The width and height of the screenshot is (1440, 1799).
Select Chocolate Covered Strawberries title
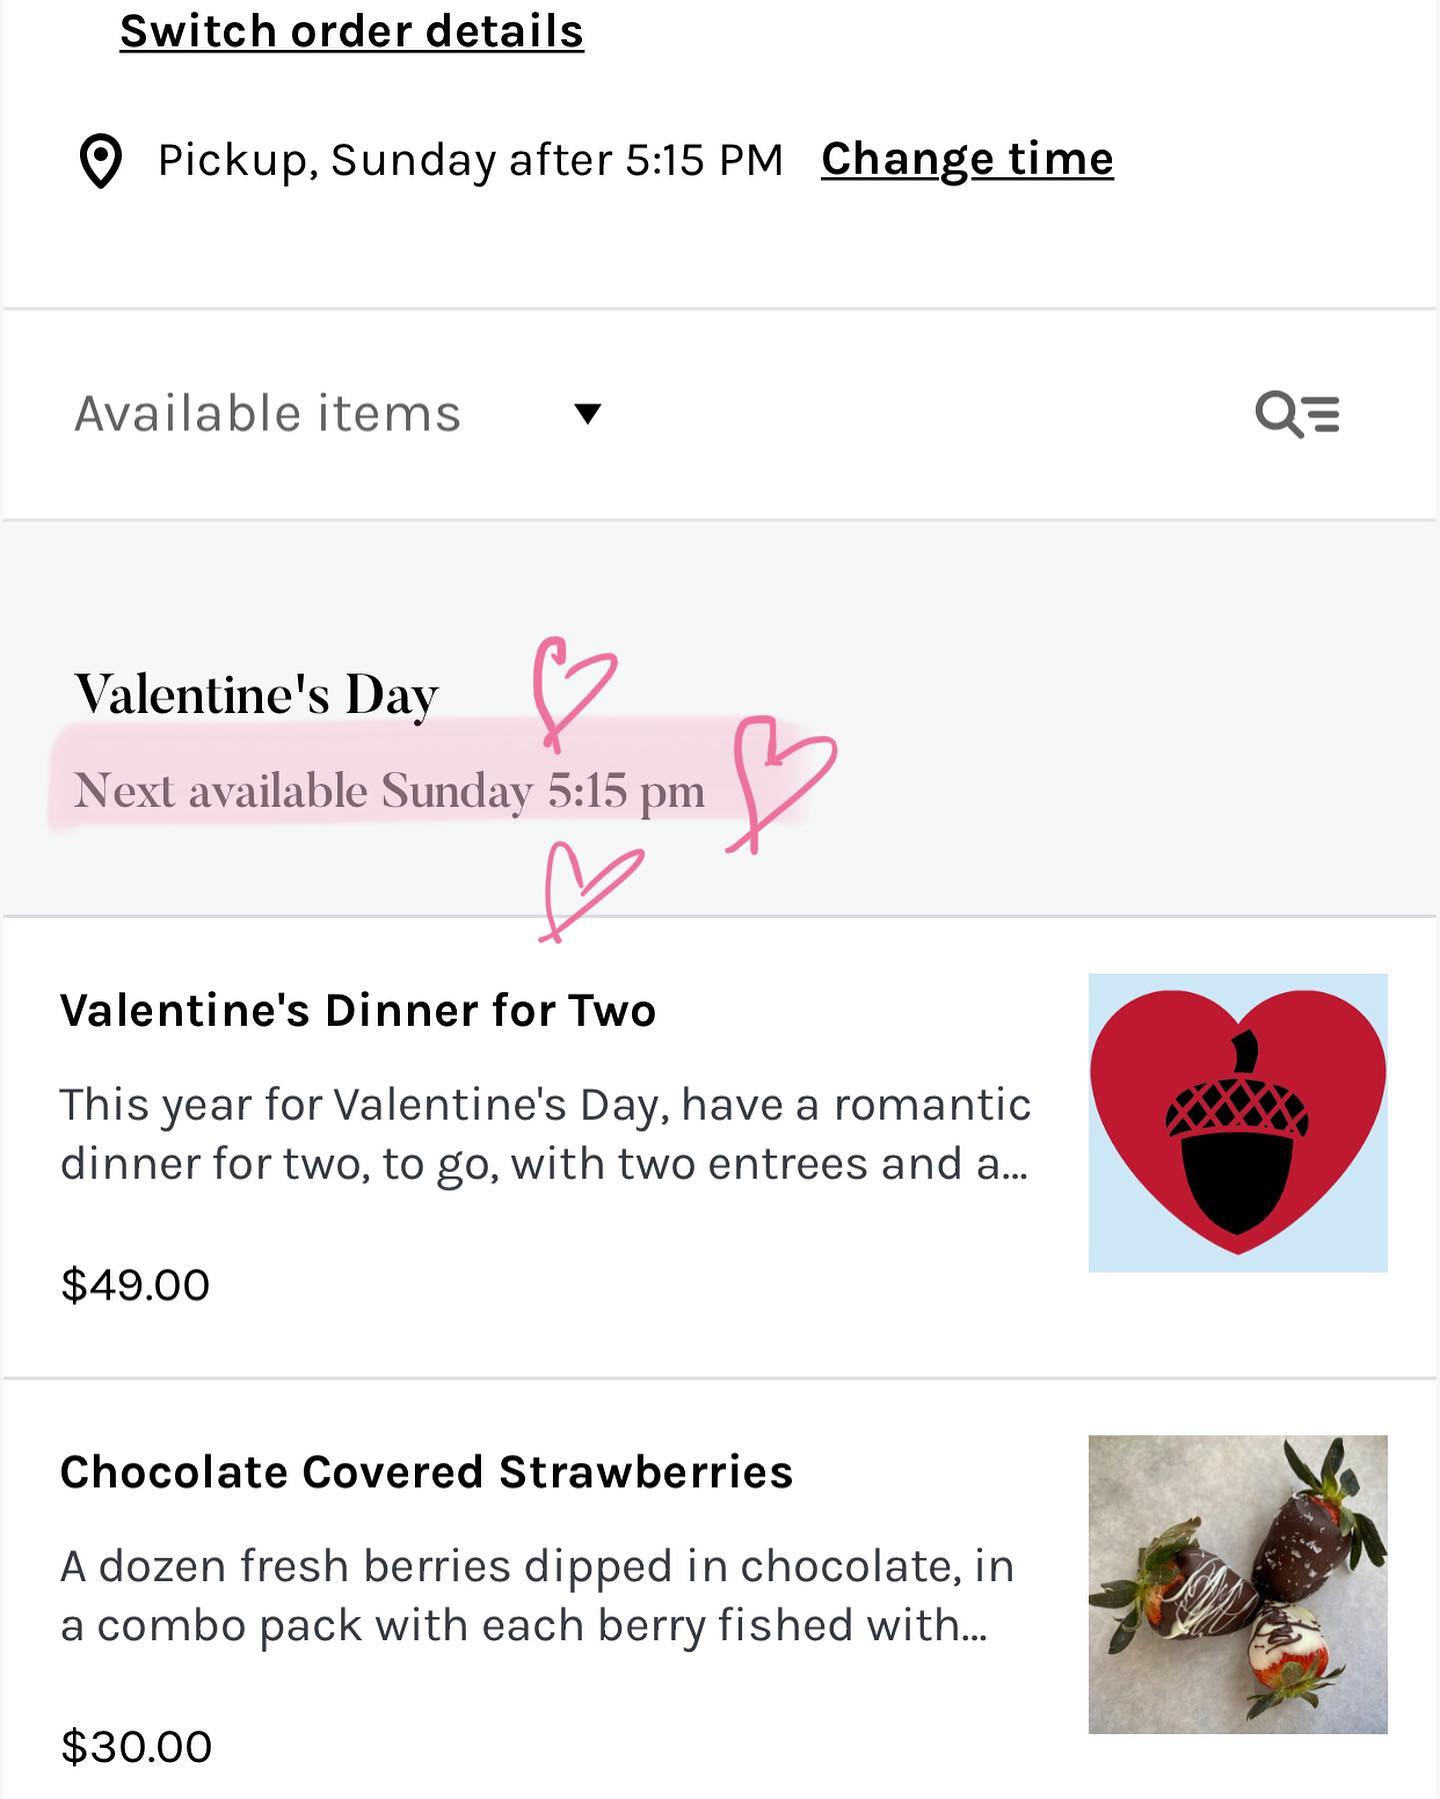click(427, 1472)
